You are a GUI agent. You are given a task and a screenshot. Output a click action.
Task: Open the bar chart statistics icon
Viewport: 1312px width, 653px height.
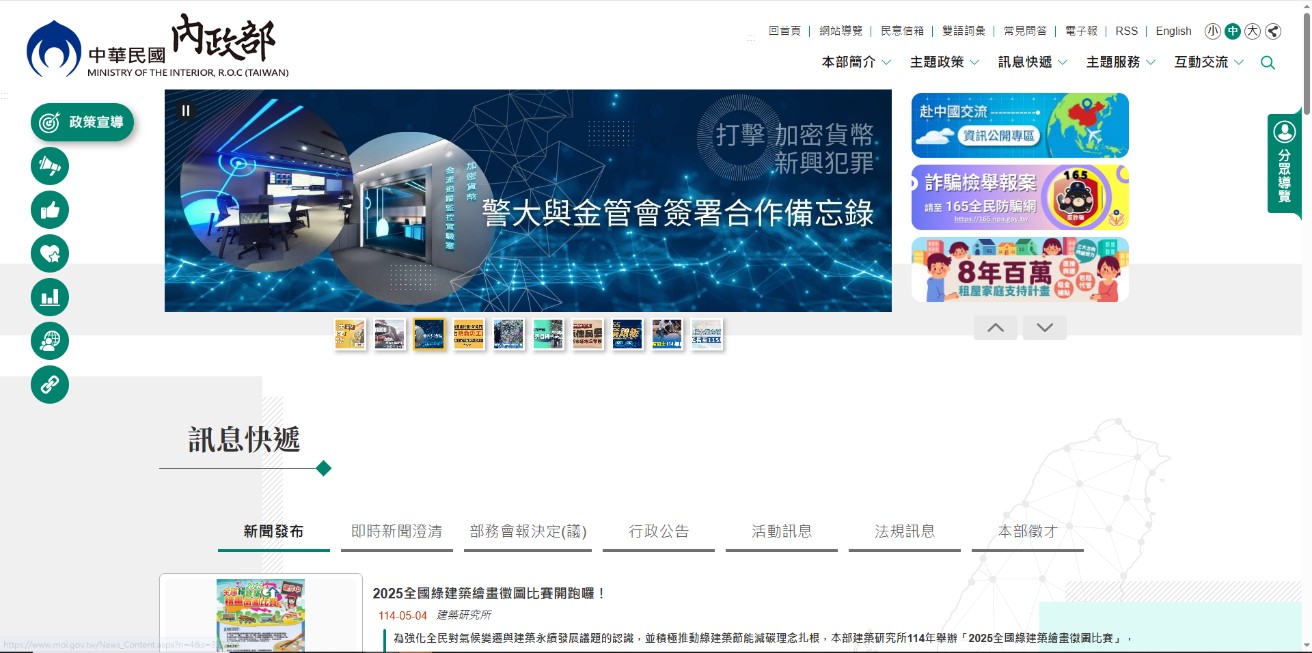(50, 297)
